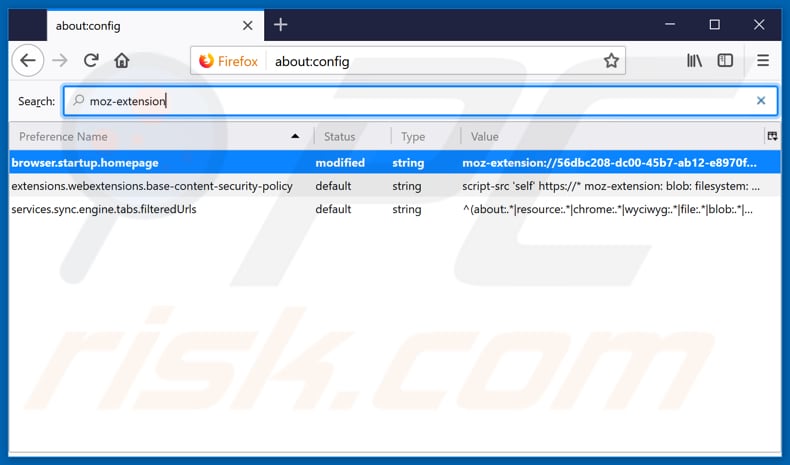The height and width of the screenshot is (465, 790).
Task: Click the forward arrow navigation button
Action: tap(60, 60)
